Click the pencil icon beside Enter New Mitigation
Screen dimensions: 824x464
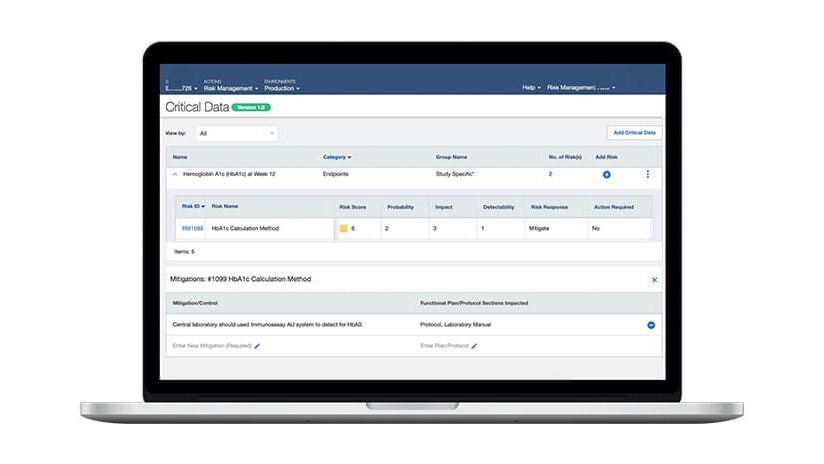tap(257, 346)
